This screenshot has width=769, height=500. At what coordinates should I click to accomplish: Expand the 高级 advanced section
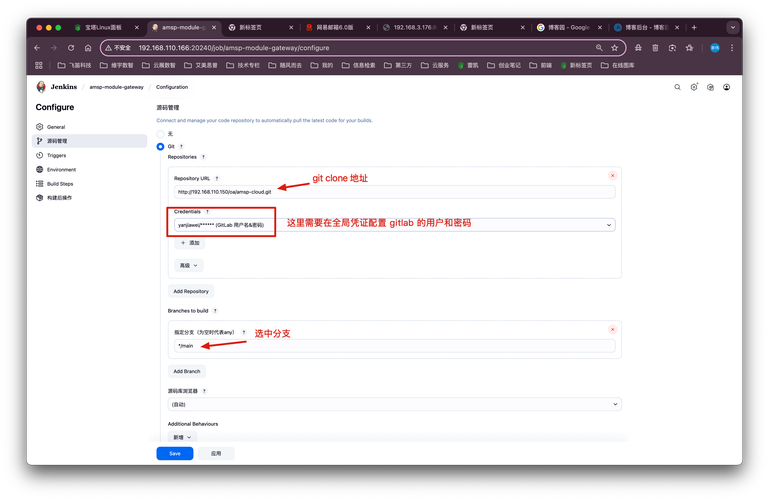tap(188, 266)
